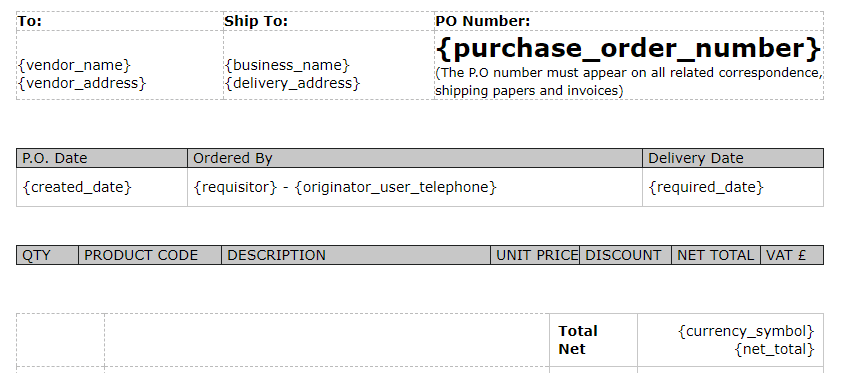Select the {vendor_address} placeholder
Image resolution: width=844 pixels, height=373 pixels.
82,83
